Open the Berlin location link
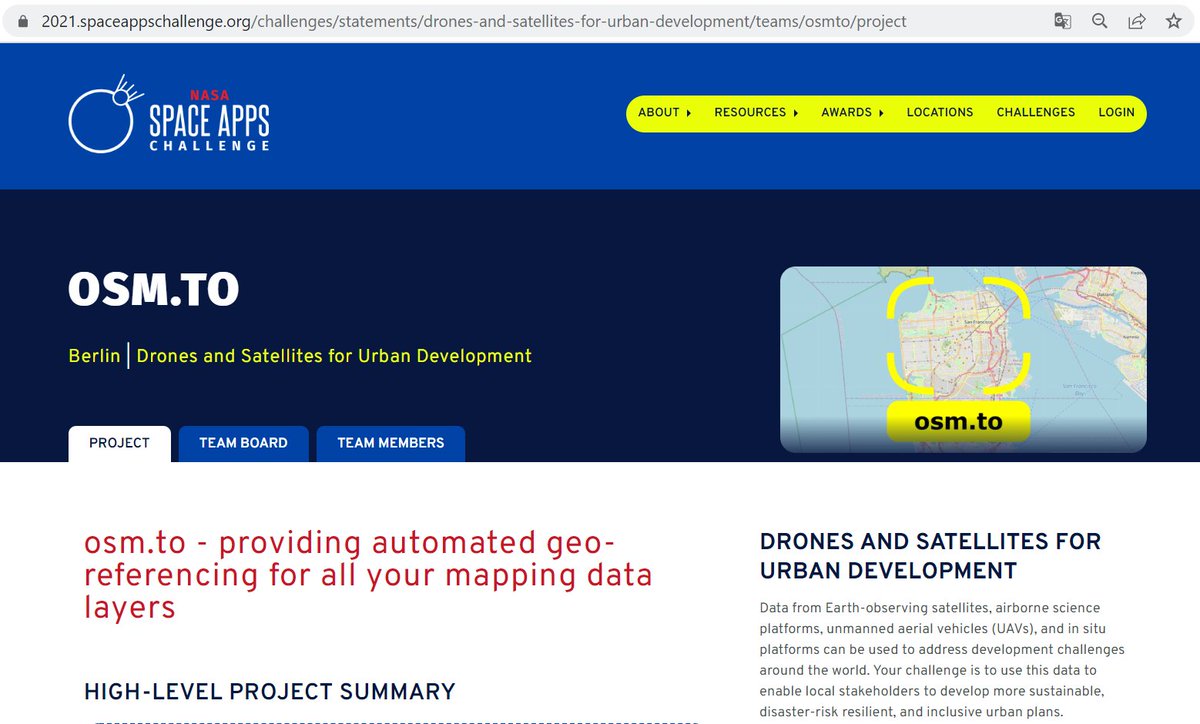 point(94,356)
